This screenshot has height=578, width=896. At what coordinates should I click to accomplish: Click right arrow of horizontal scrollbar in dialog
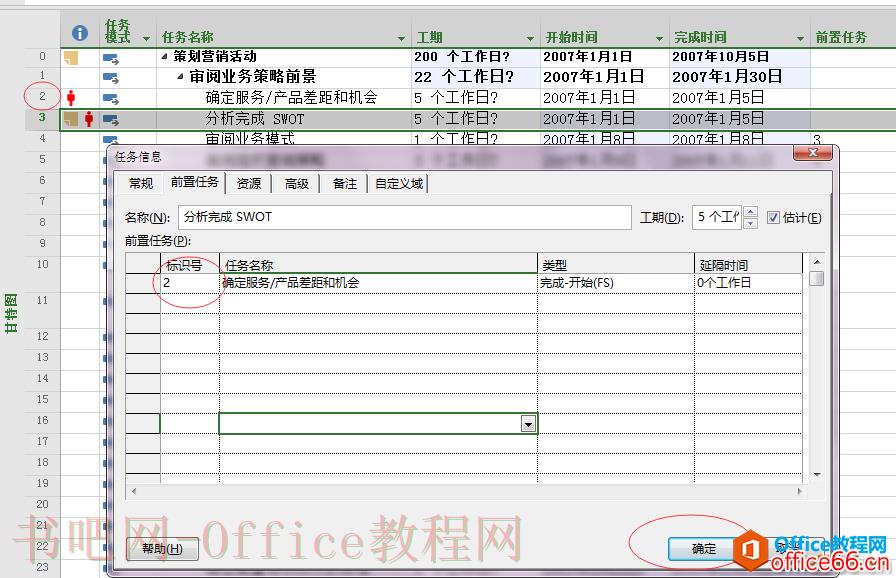point(799,491)
